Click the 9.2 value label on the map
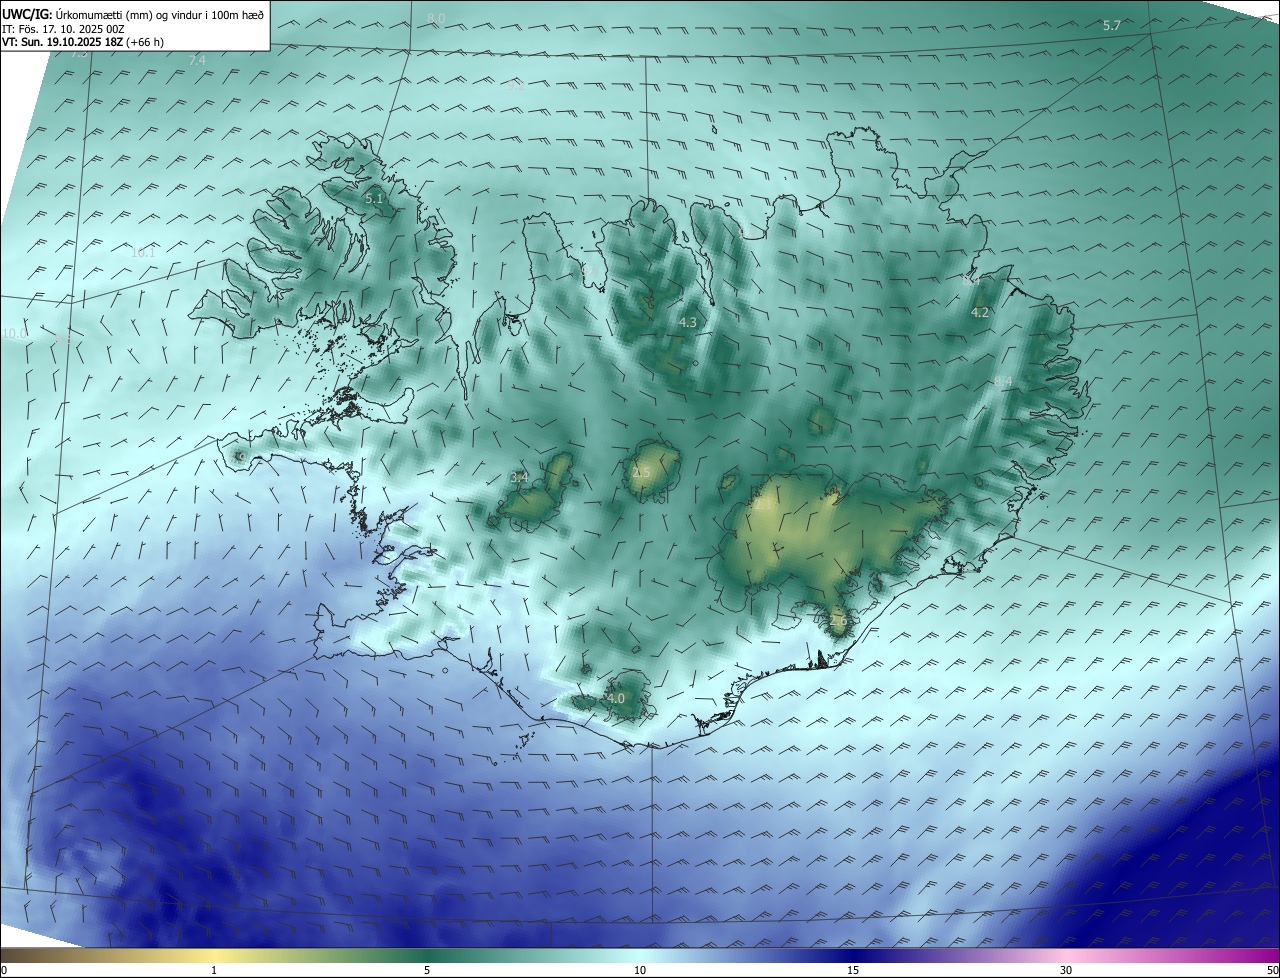This screenshot has height=978, width=1280. [516, 86]
